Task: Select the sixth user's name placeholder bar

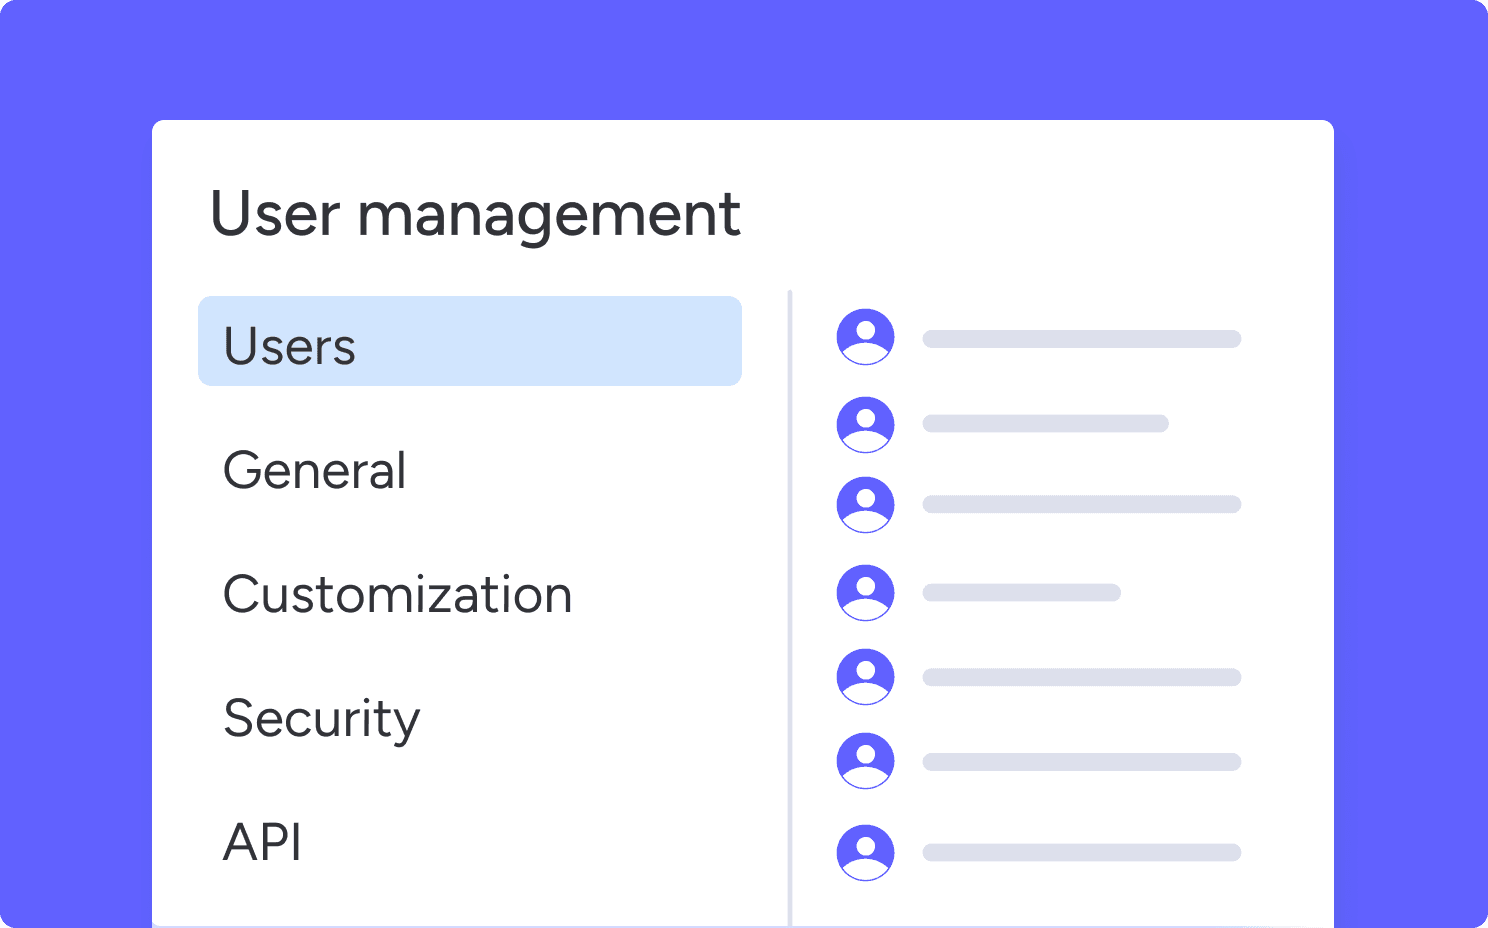Action: [1081, 762]
